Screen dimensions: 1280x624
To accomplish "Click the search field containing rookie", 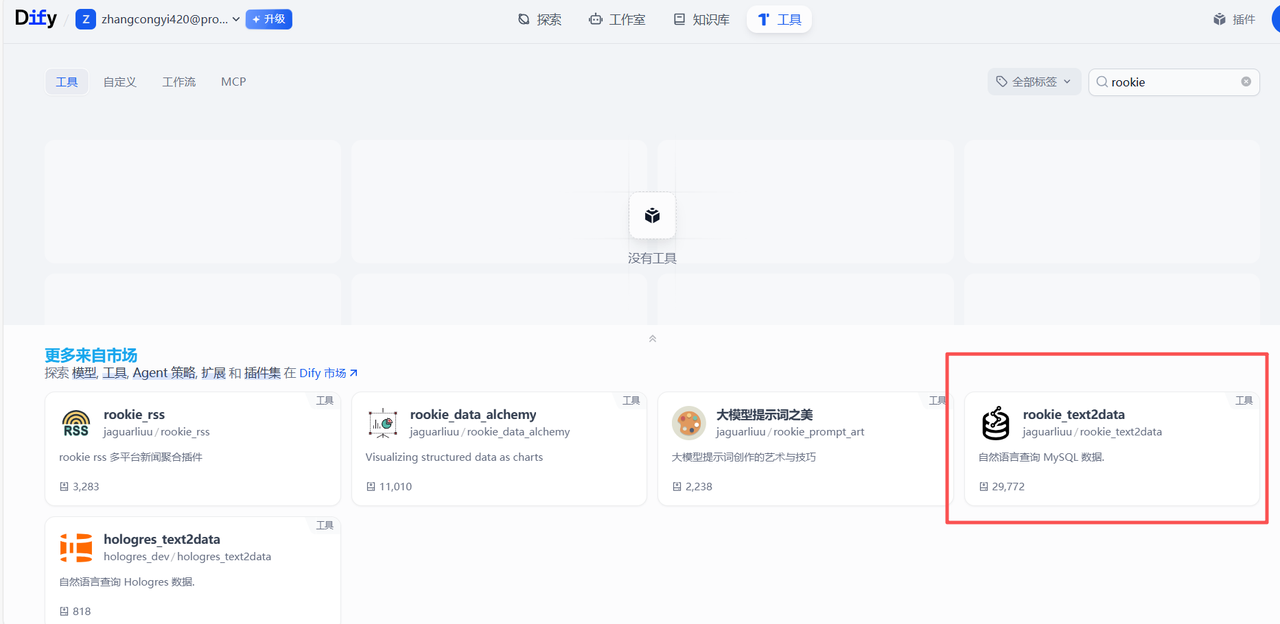I will tap(1174, 82).
